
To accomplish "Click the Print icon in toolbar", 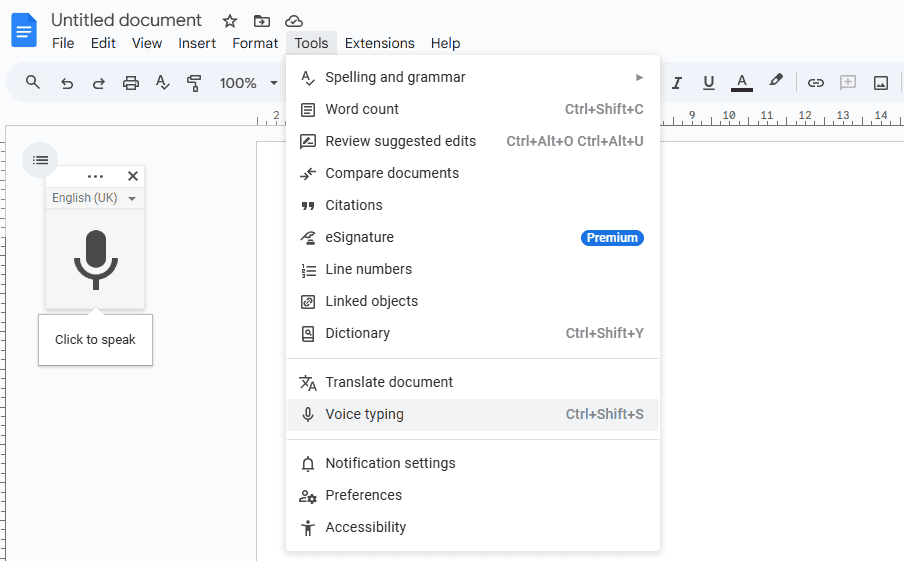I will (131, 83).
